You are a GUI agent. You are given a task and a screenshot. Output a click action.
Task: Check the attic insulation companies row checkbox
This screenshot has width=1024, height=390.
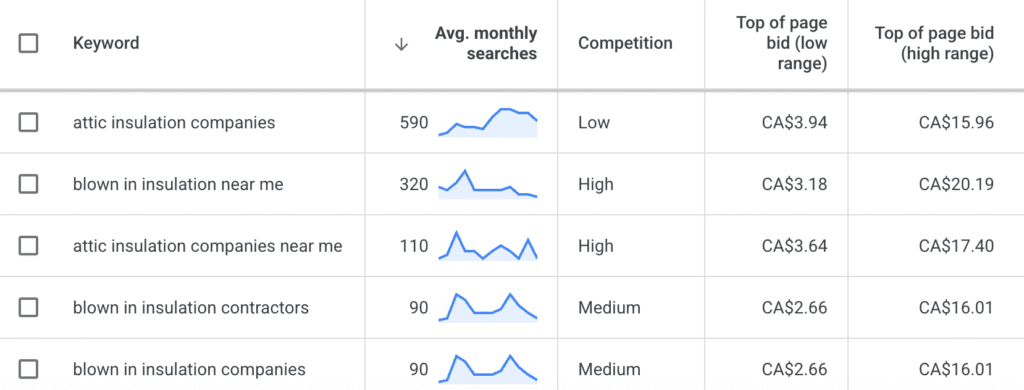click(28, 122)
